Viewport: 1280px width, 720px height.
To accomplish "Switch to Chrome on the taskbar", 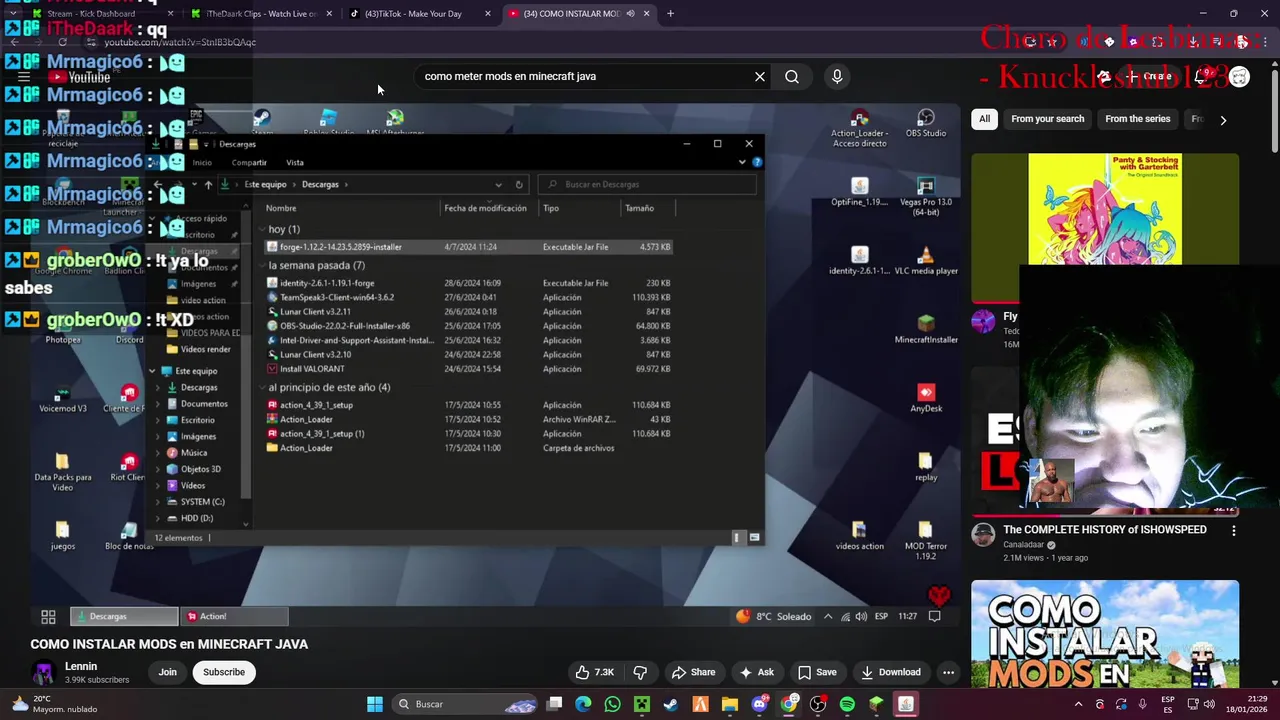I will (789, 704).
